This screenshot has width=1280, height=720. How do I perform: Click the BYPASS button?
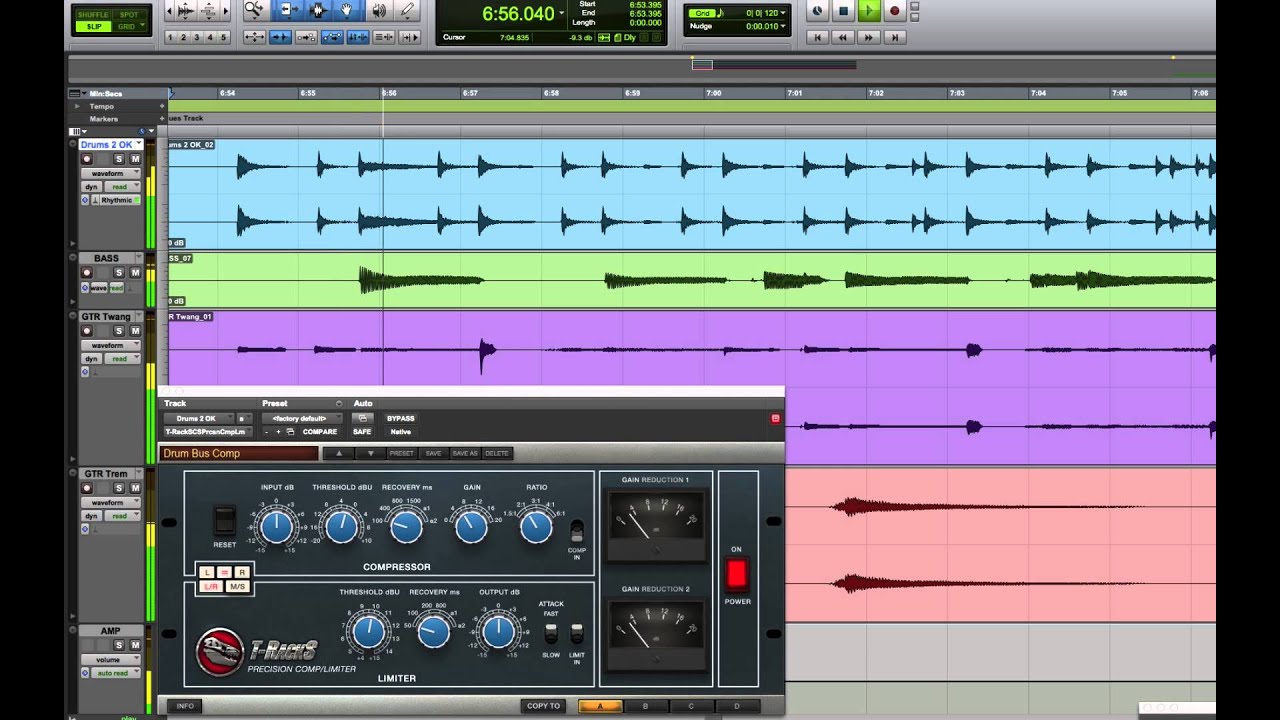pos(401,418)
